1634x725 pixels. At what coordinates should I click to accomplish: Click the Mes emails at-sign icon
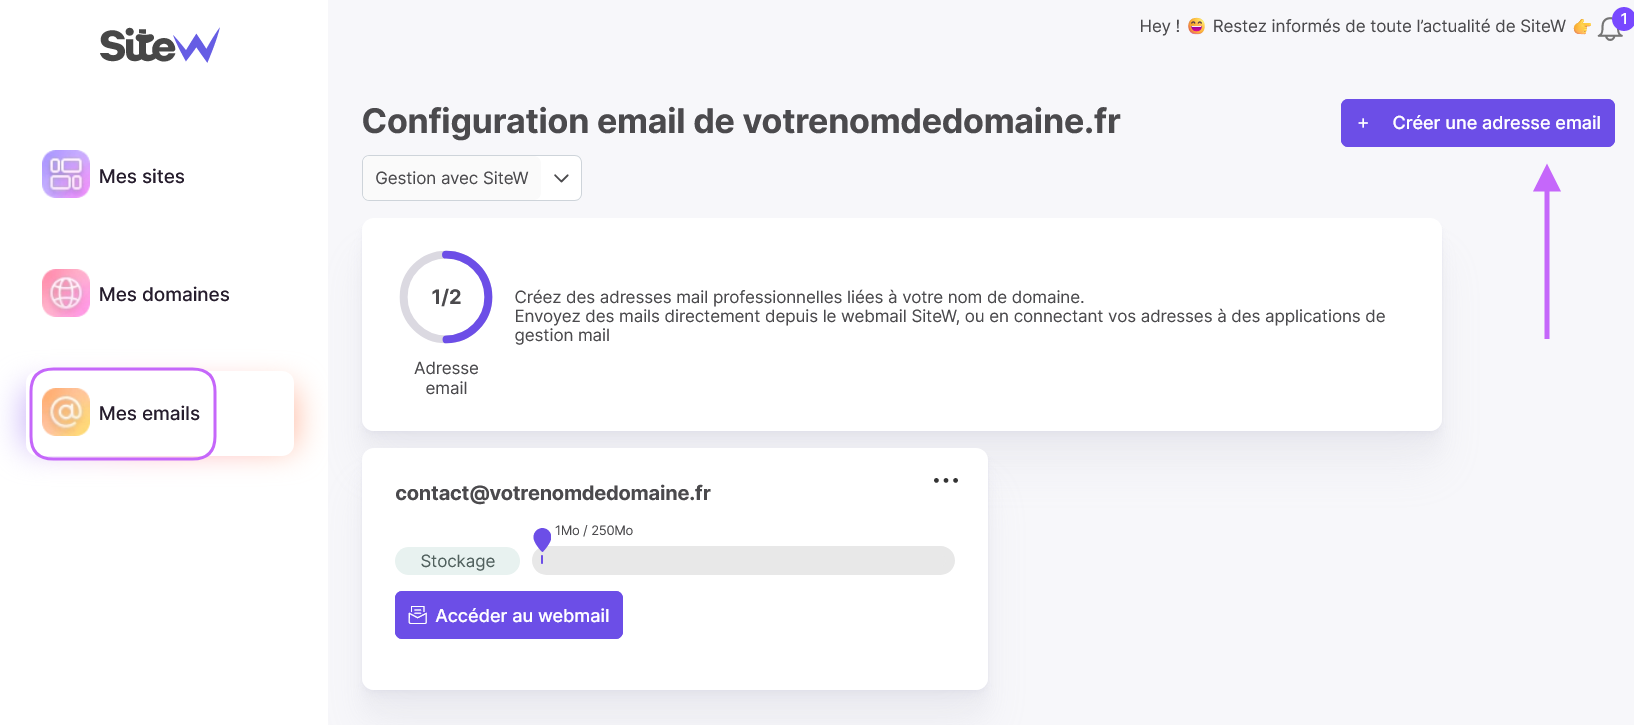pyautogui.click(x=66, y=412)
